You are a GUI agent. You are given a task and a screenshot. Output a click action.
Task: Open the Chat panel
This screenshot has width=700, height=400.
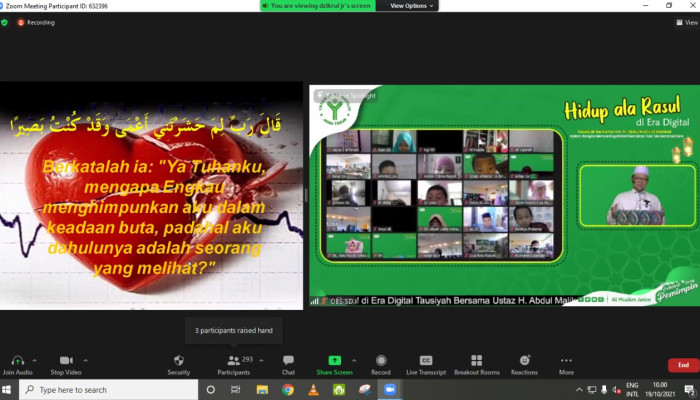point(288,361)
